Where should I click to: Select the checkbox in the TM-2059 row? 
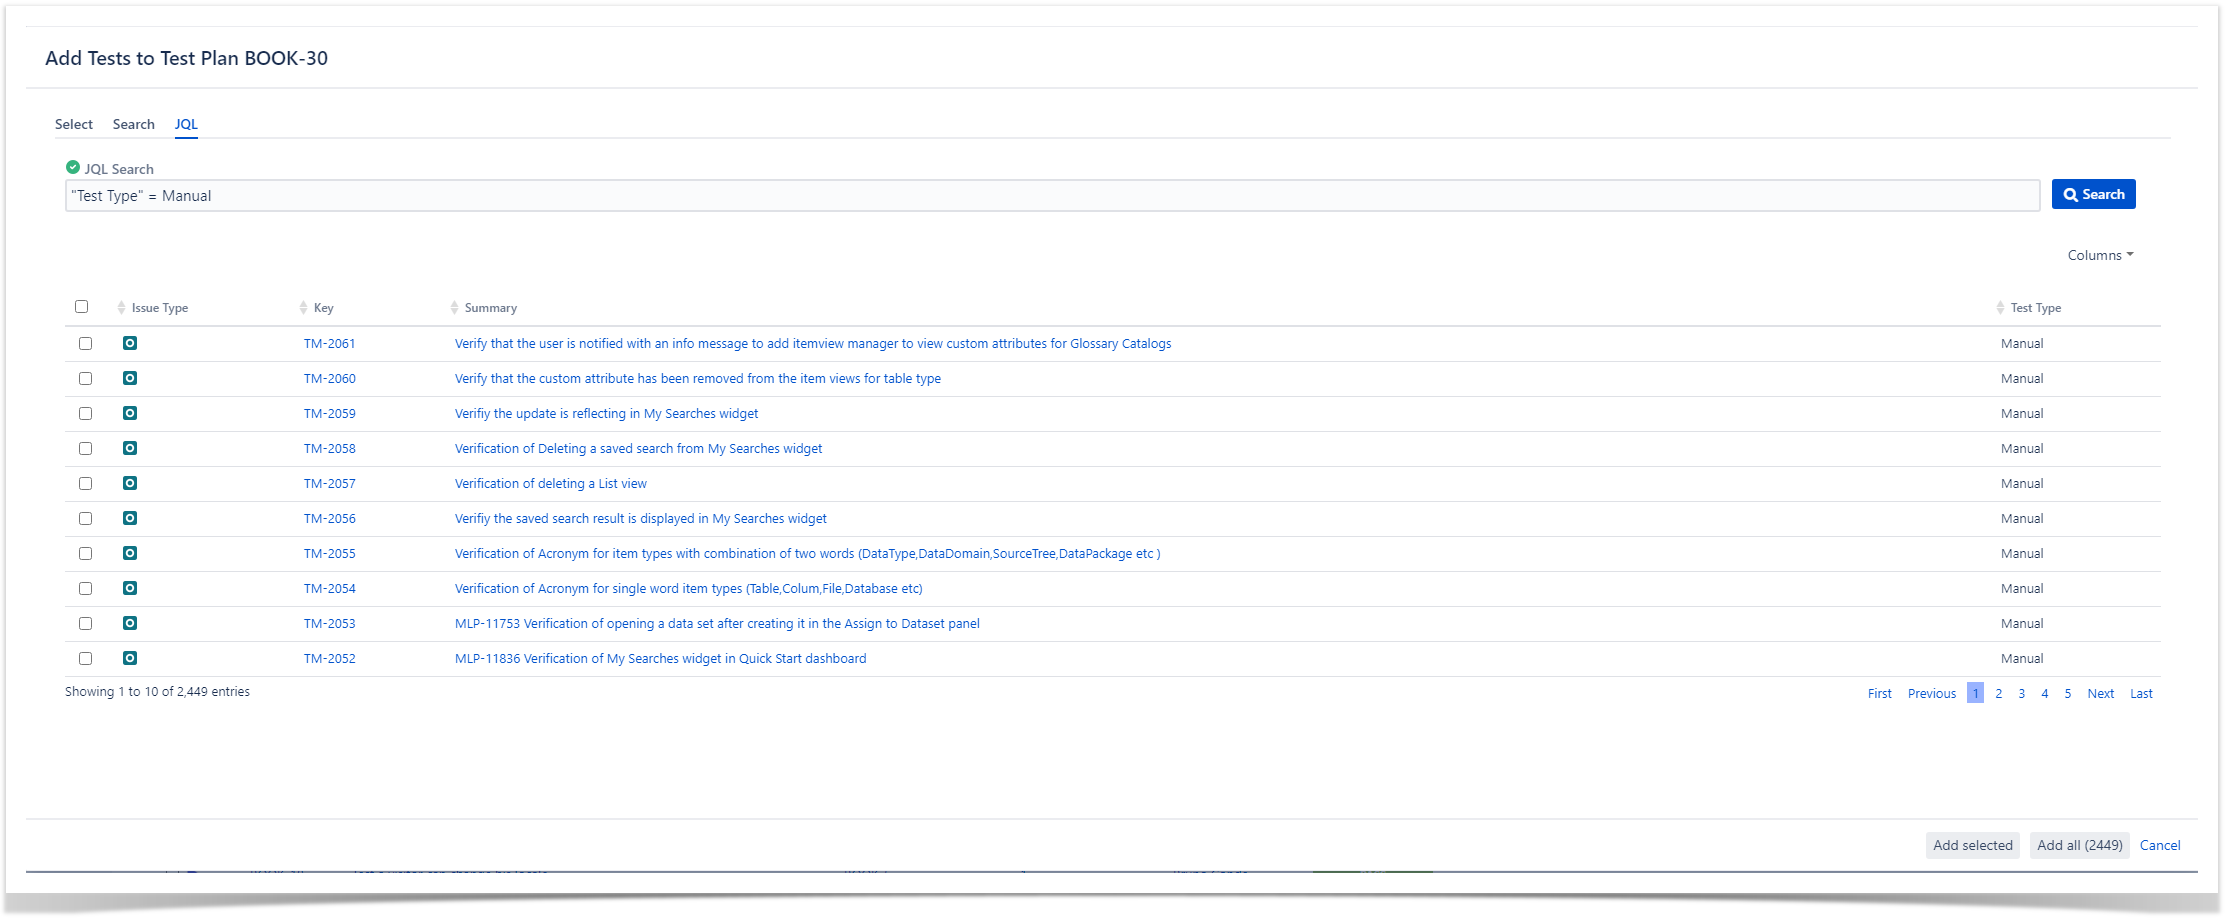click(86, 413)
